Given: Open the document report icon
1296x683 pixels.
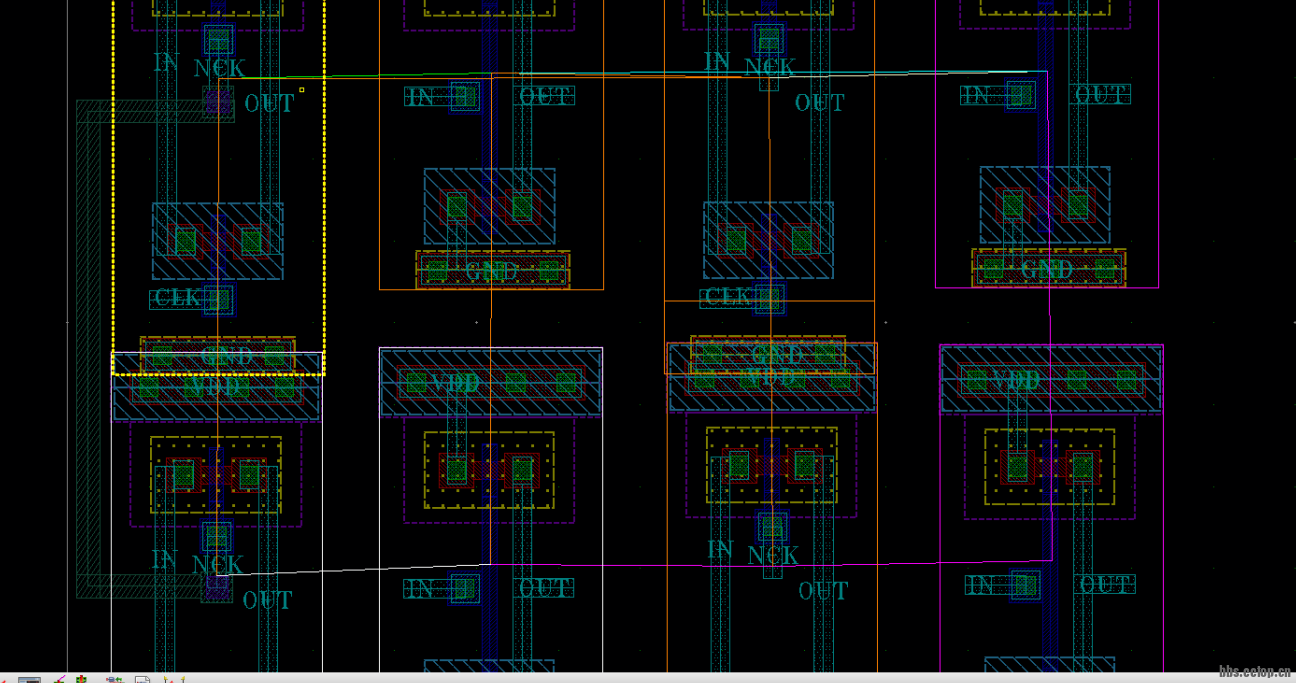Looking at the screenshot, I should pos(142,678).
